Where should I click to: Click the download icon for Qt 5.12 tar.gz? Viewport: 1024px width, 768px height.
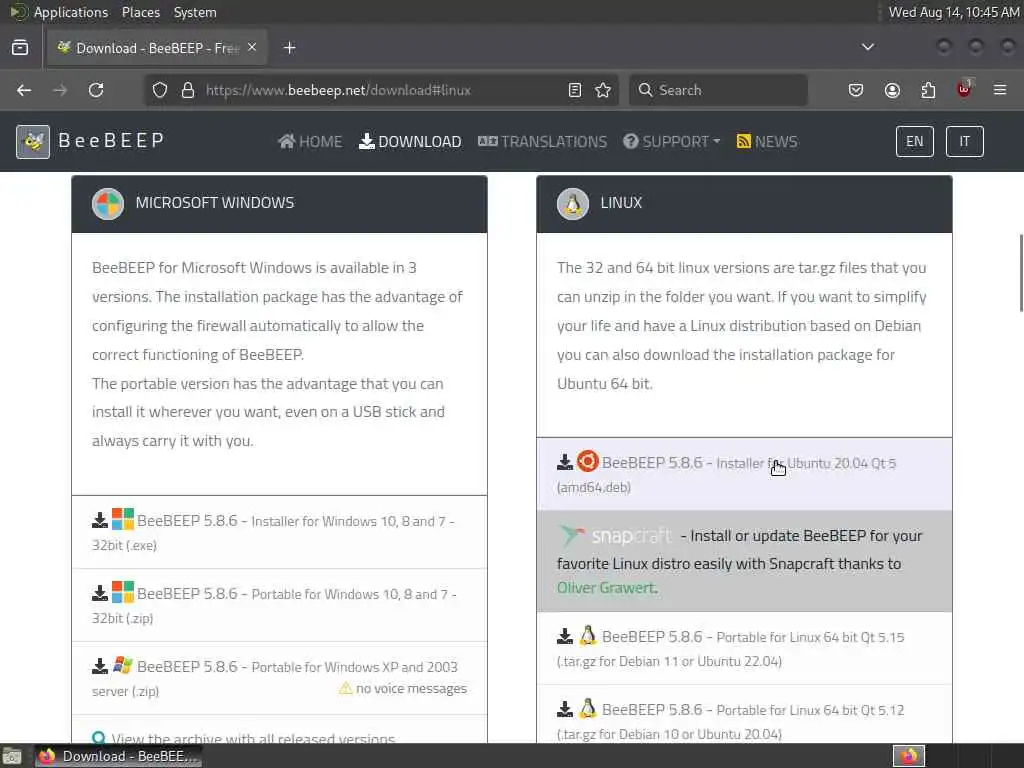565,709
